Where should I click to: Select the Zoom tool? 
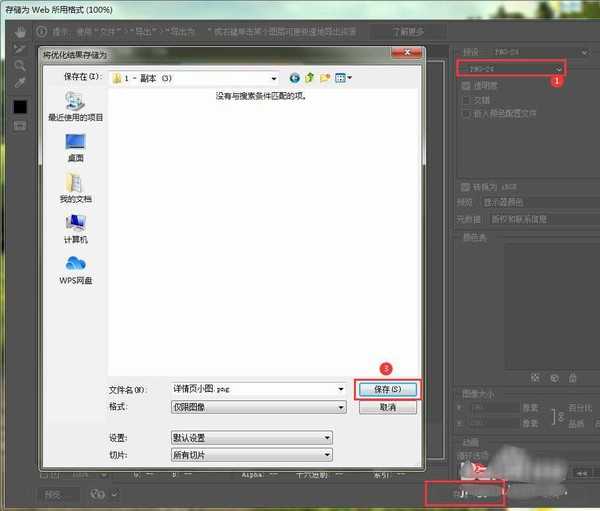pos(19,66)
